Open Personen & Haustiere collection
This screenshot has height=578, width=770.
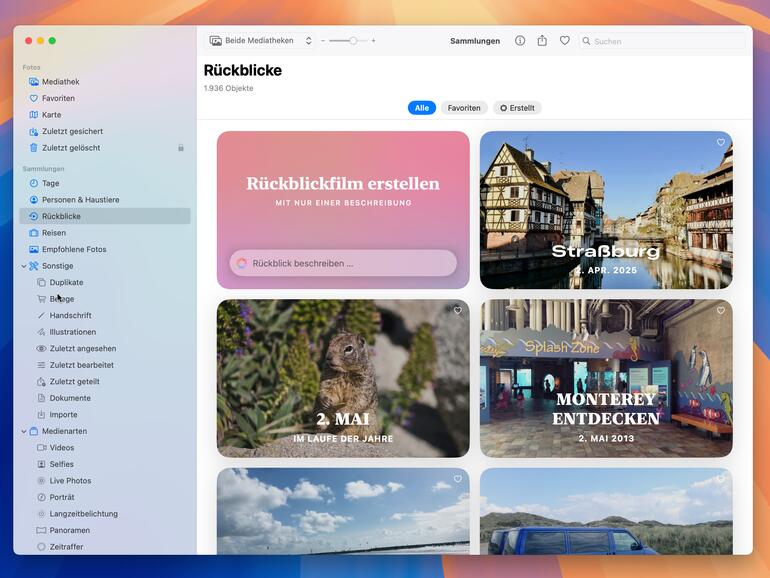point(104,200)
